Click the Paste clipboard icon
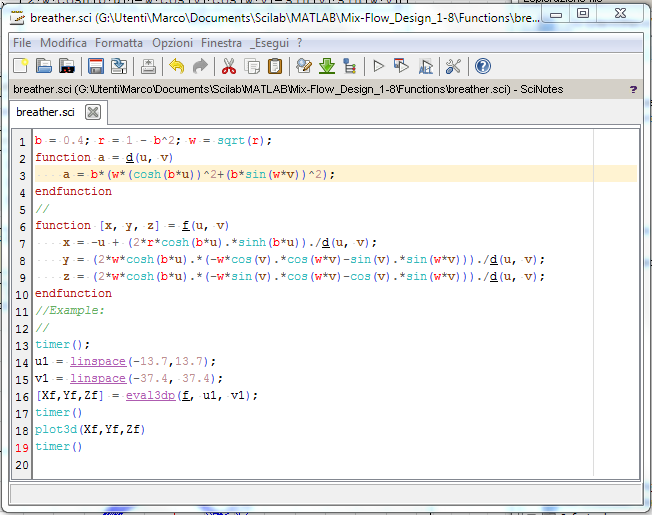The height and width of the screenshot is (515, 652). click(x=275, y=66)
